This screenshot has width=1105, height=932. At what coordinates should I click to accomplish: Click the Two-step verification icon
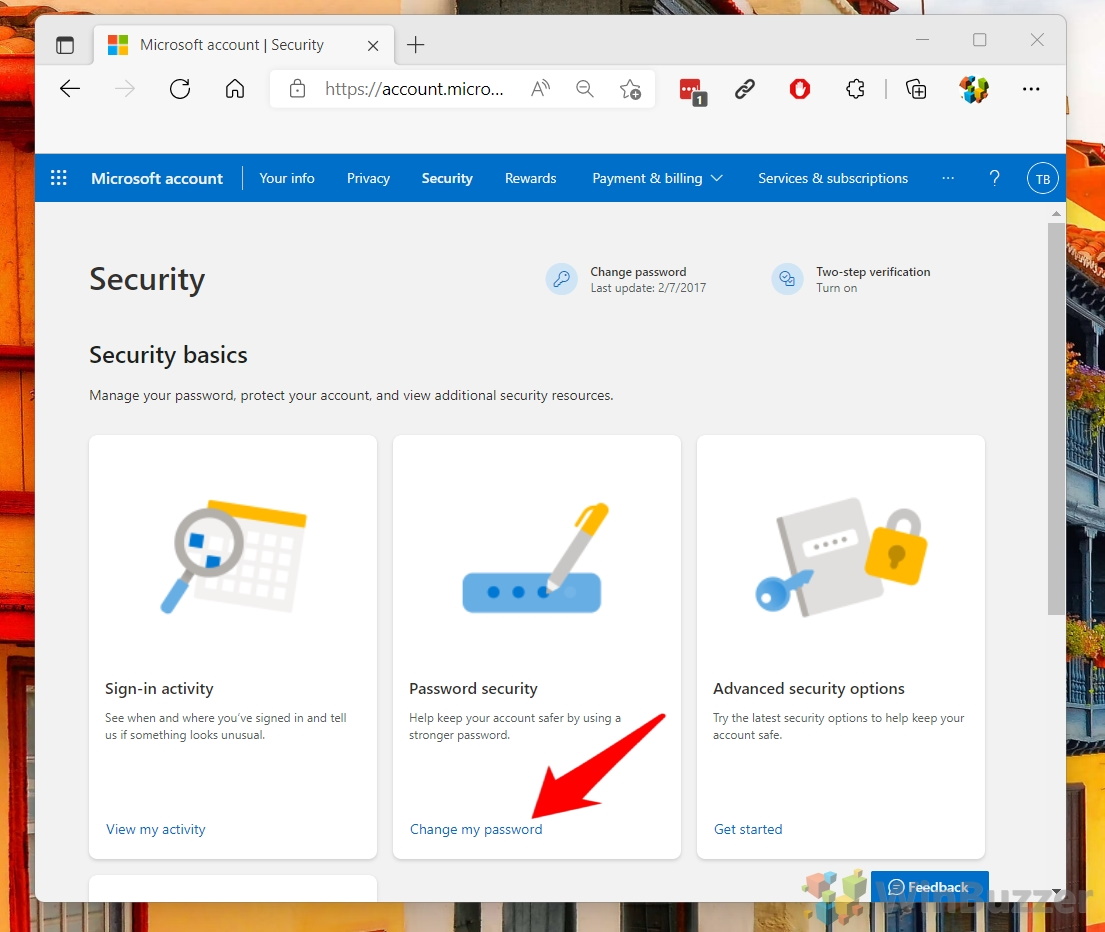(x=787, y=279)
